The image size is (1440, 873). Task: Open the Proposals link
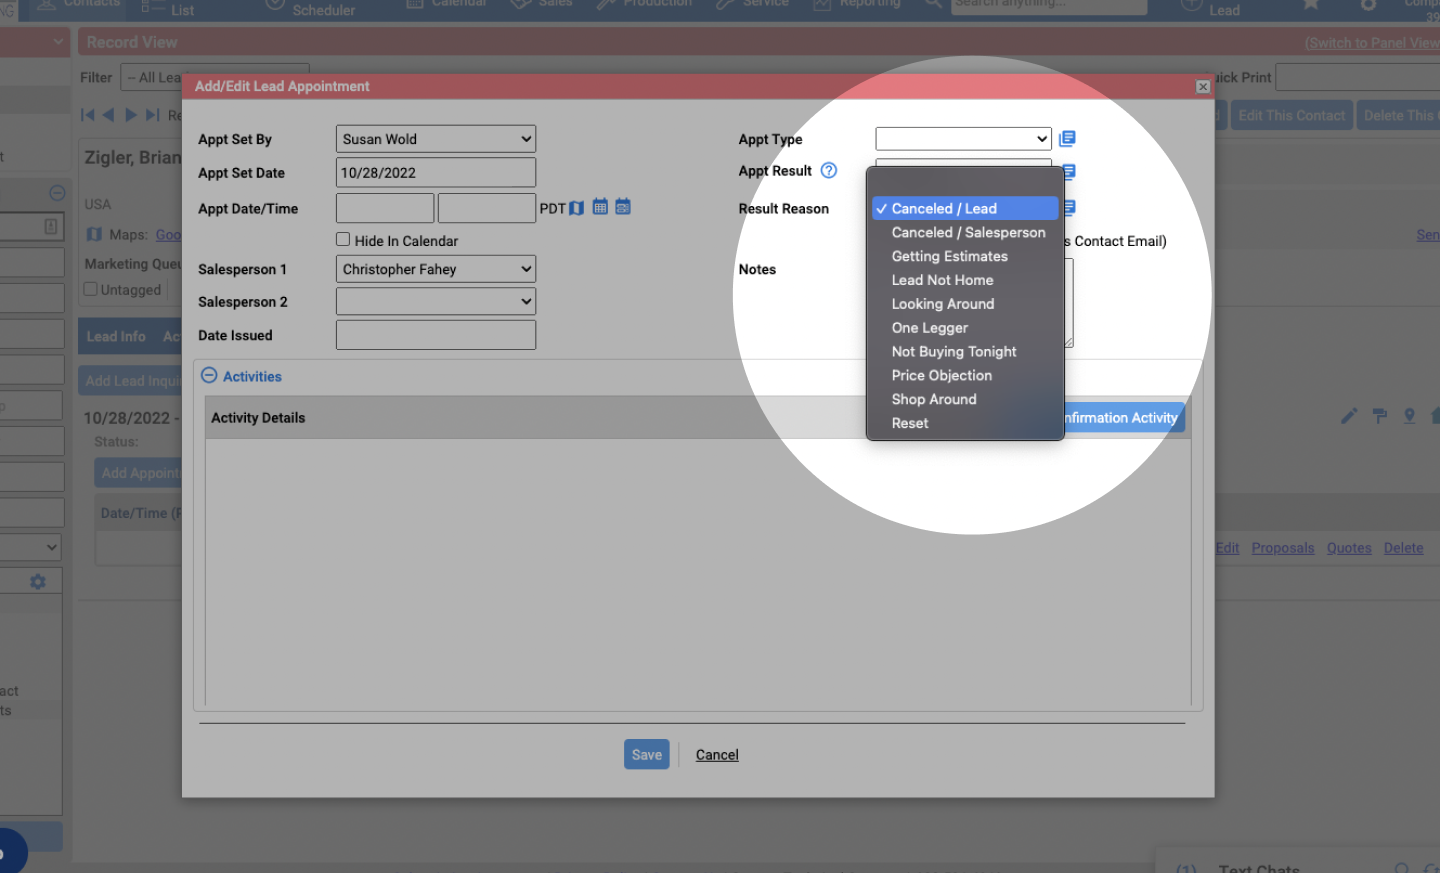click(1283, 548)
